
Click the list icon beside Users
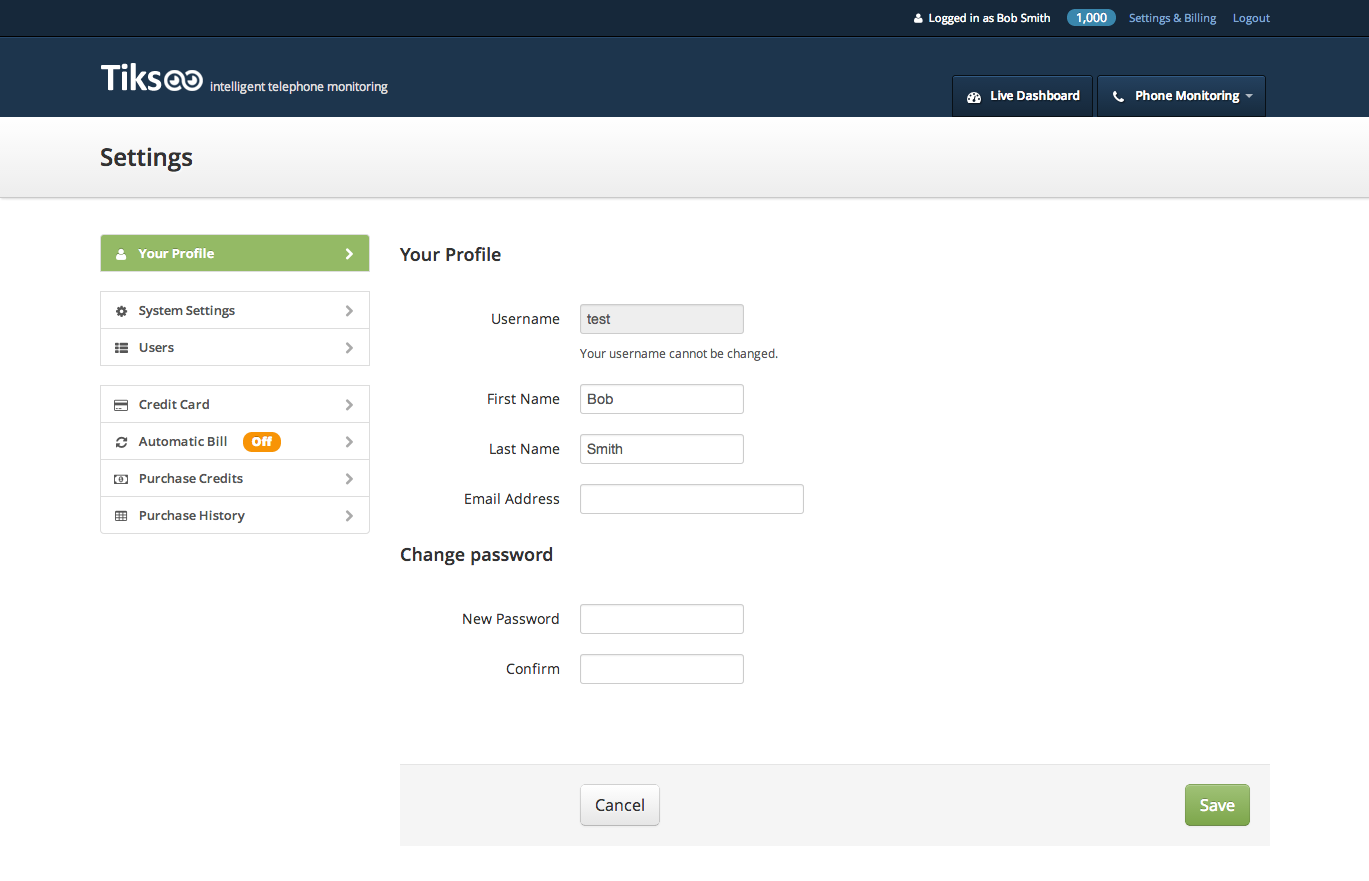(x=121, y=348)
